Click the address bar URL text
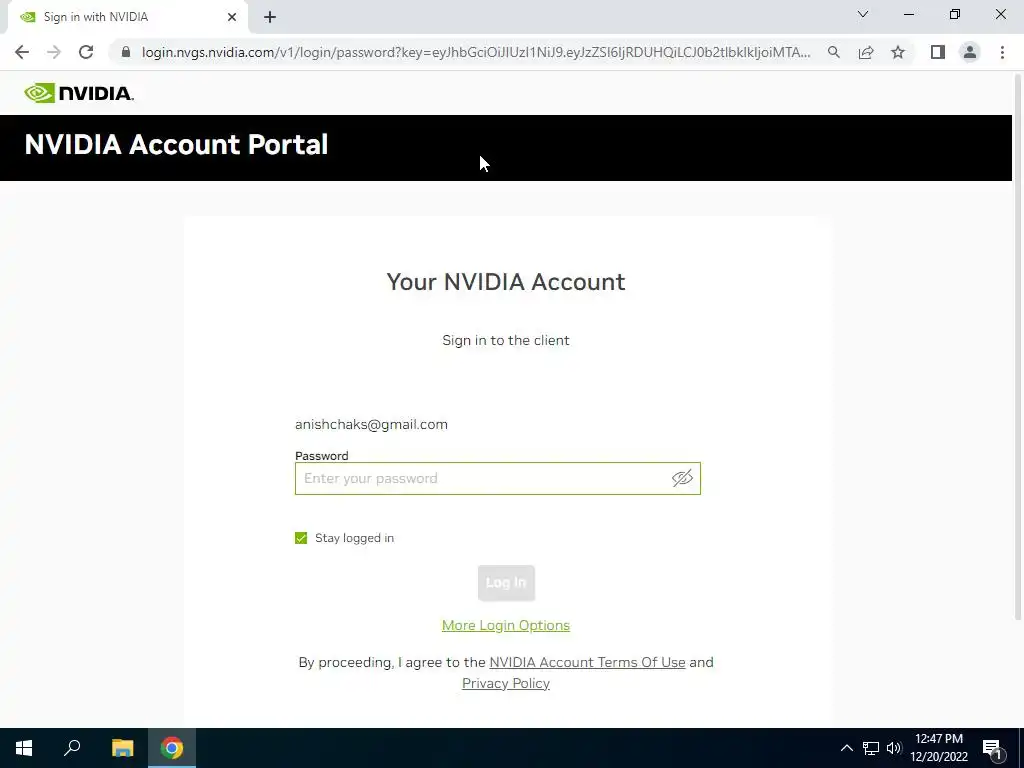Viewport: 1024px width, 768px height. (x=476, y=52)
